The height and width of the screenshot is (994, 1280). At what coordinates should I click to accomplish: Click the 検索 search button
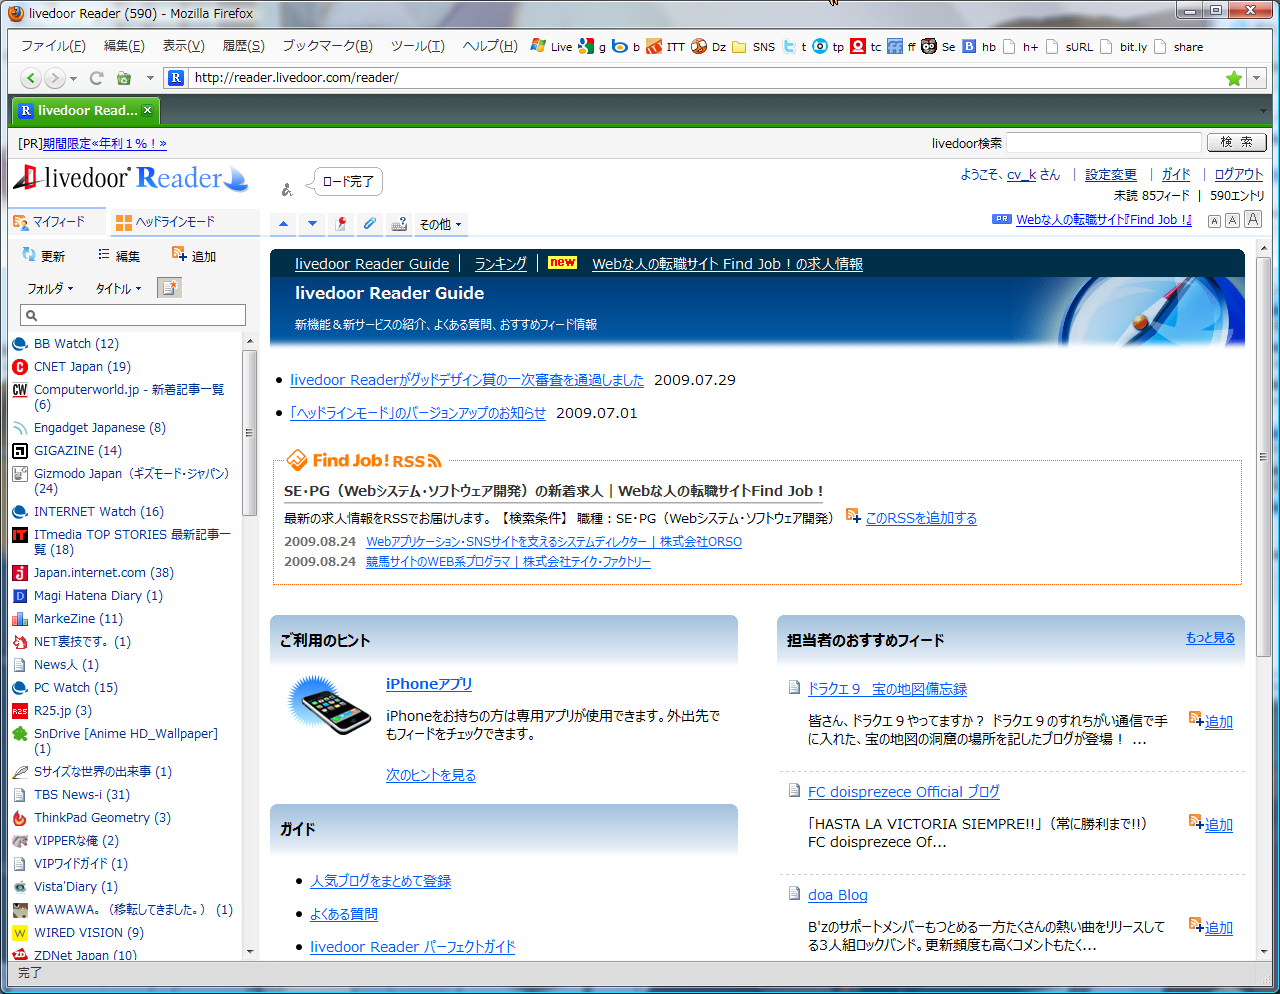tap(1236, 142)
